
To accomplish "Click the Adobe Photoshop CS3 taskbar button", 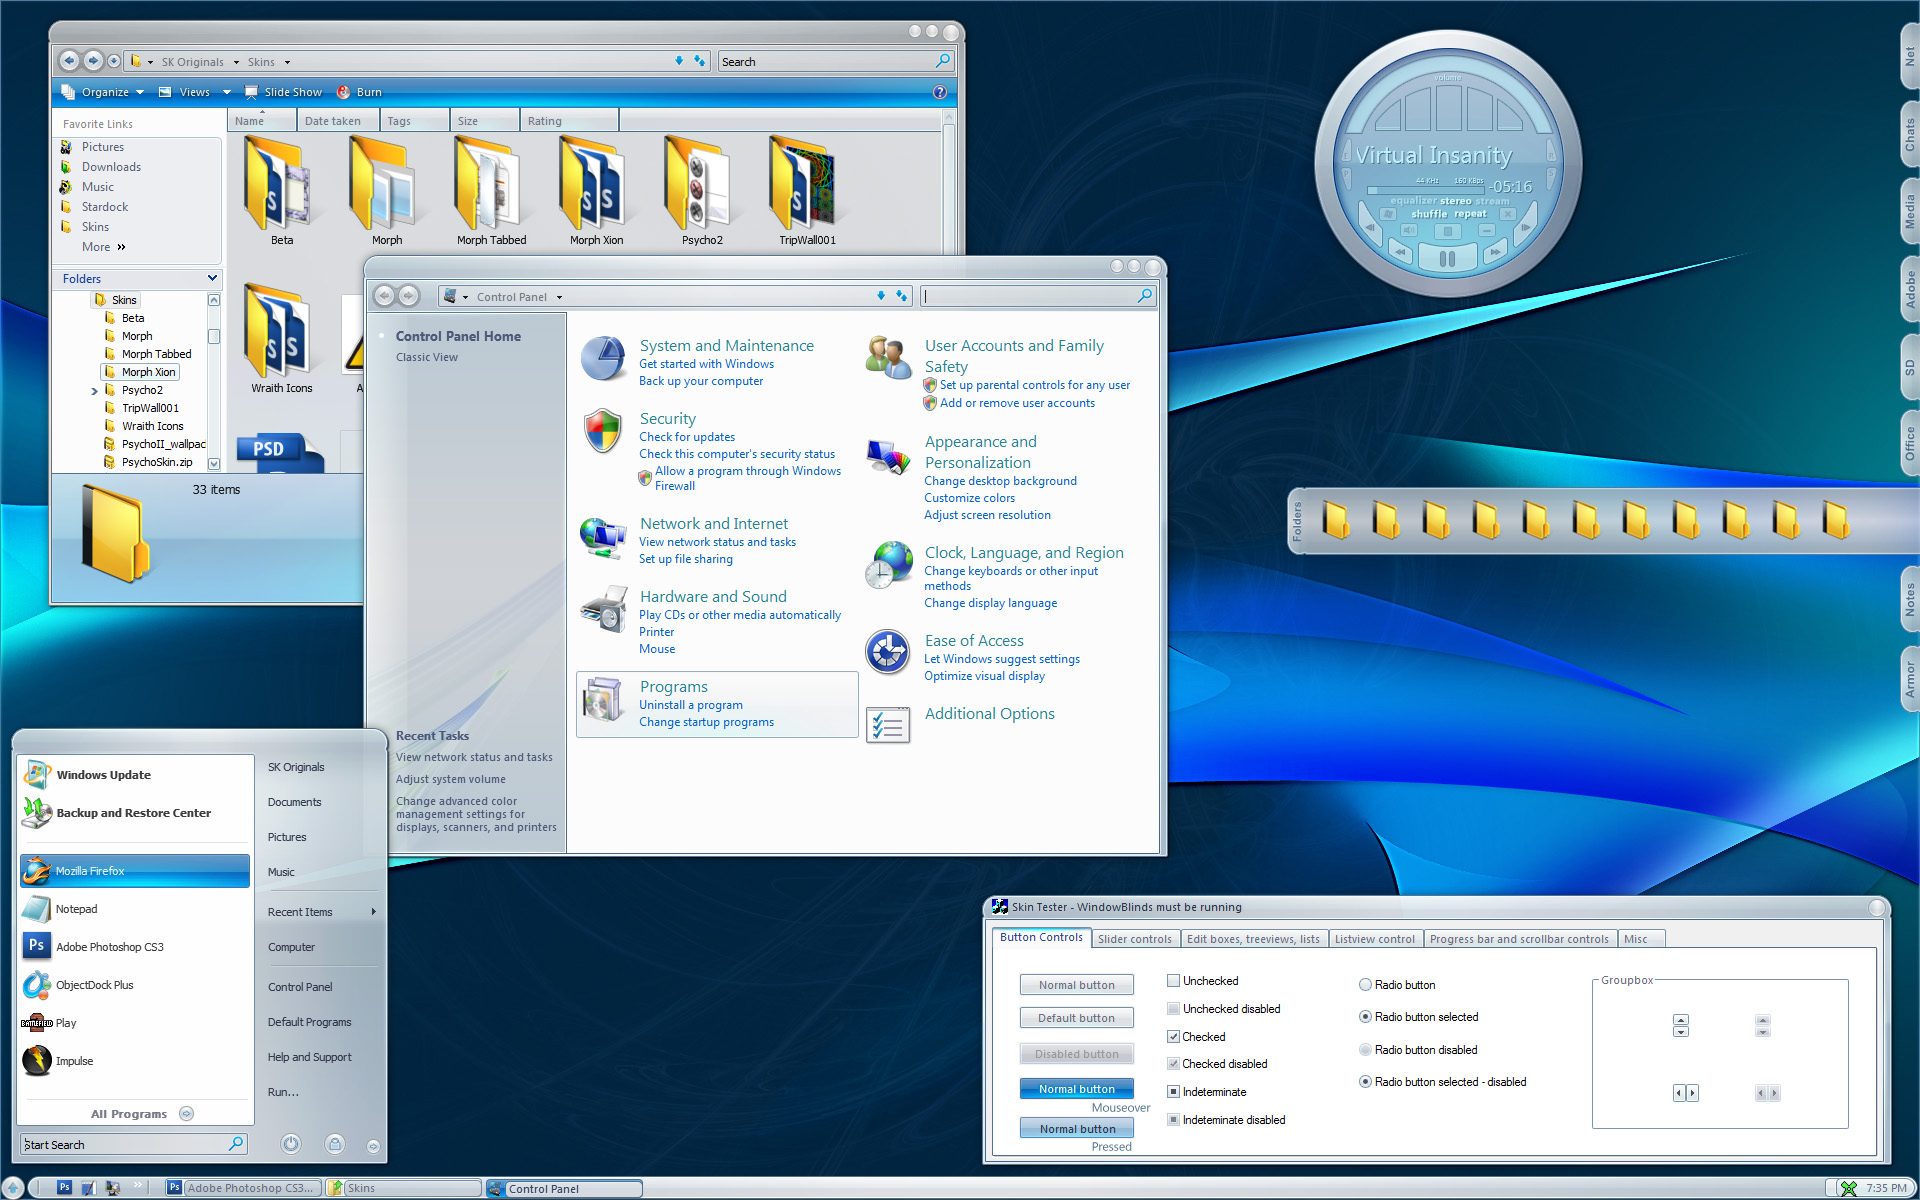I will [243, 1188].
